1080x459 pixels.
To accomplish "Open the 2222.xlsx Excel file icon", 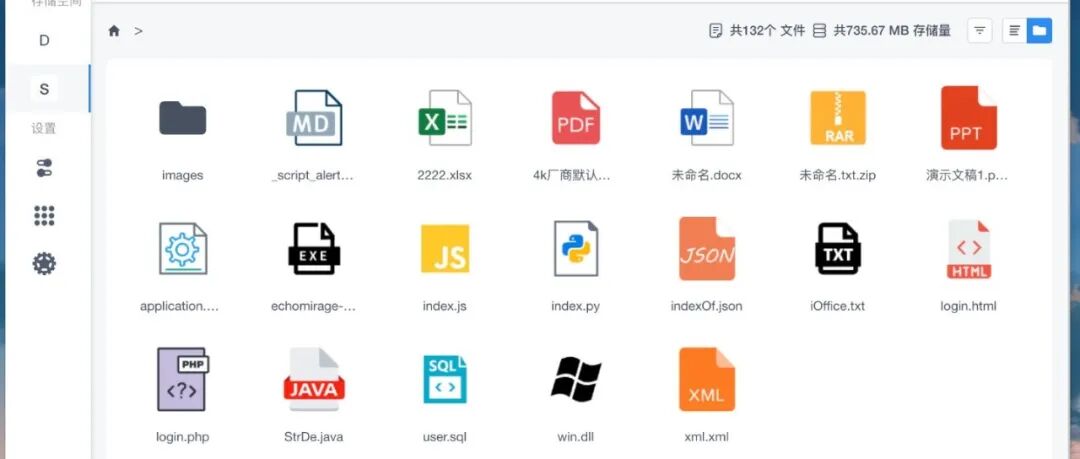I will tap(445, 118).
